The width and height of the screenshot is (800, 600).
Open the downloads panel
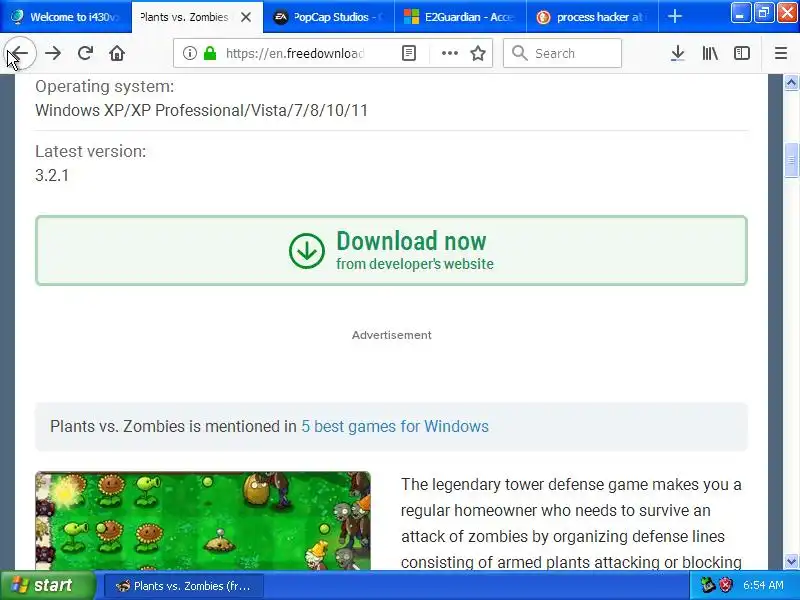pos(678,53)
